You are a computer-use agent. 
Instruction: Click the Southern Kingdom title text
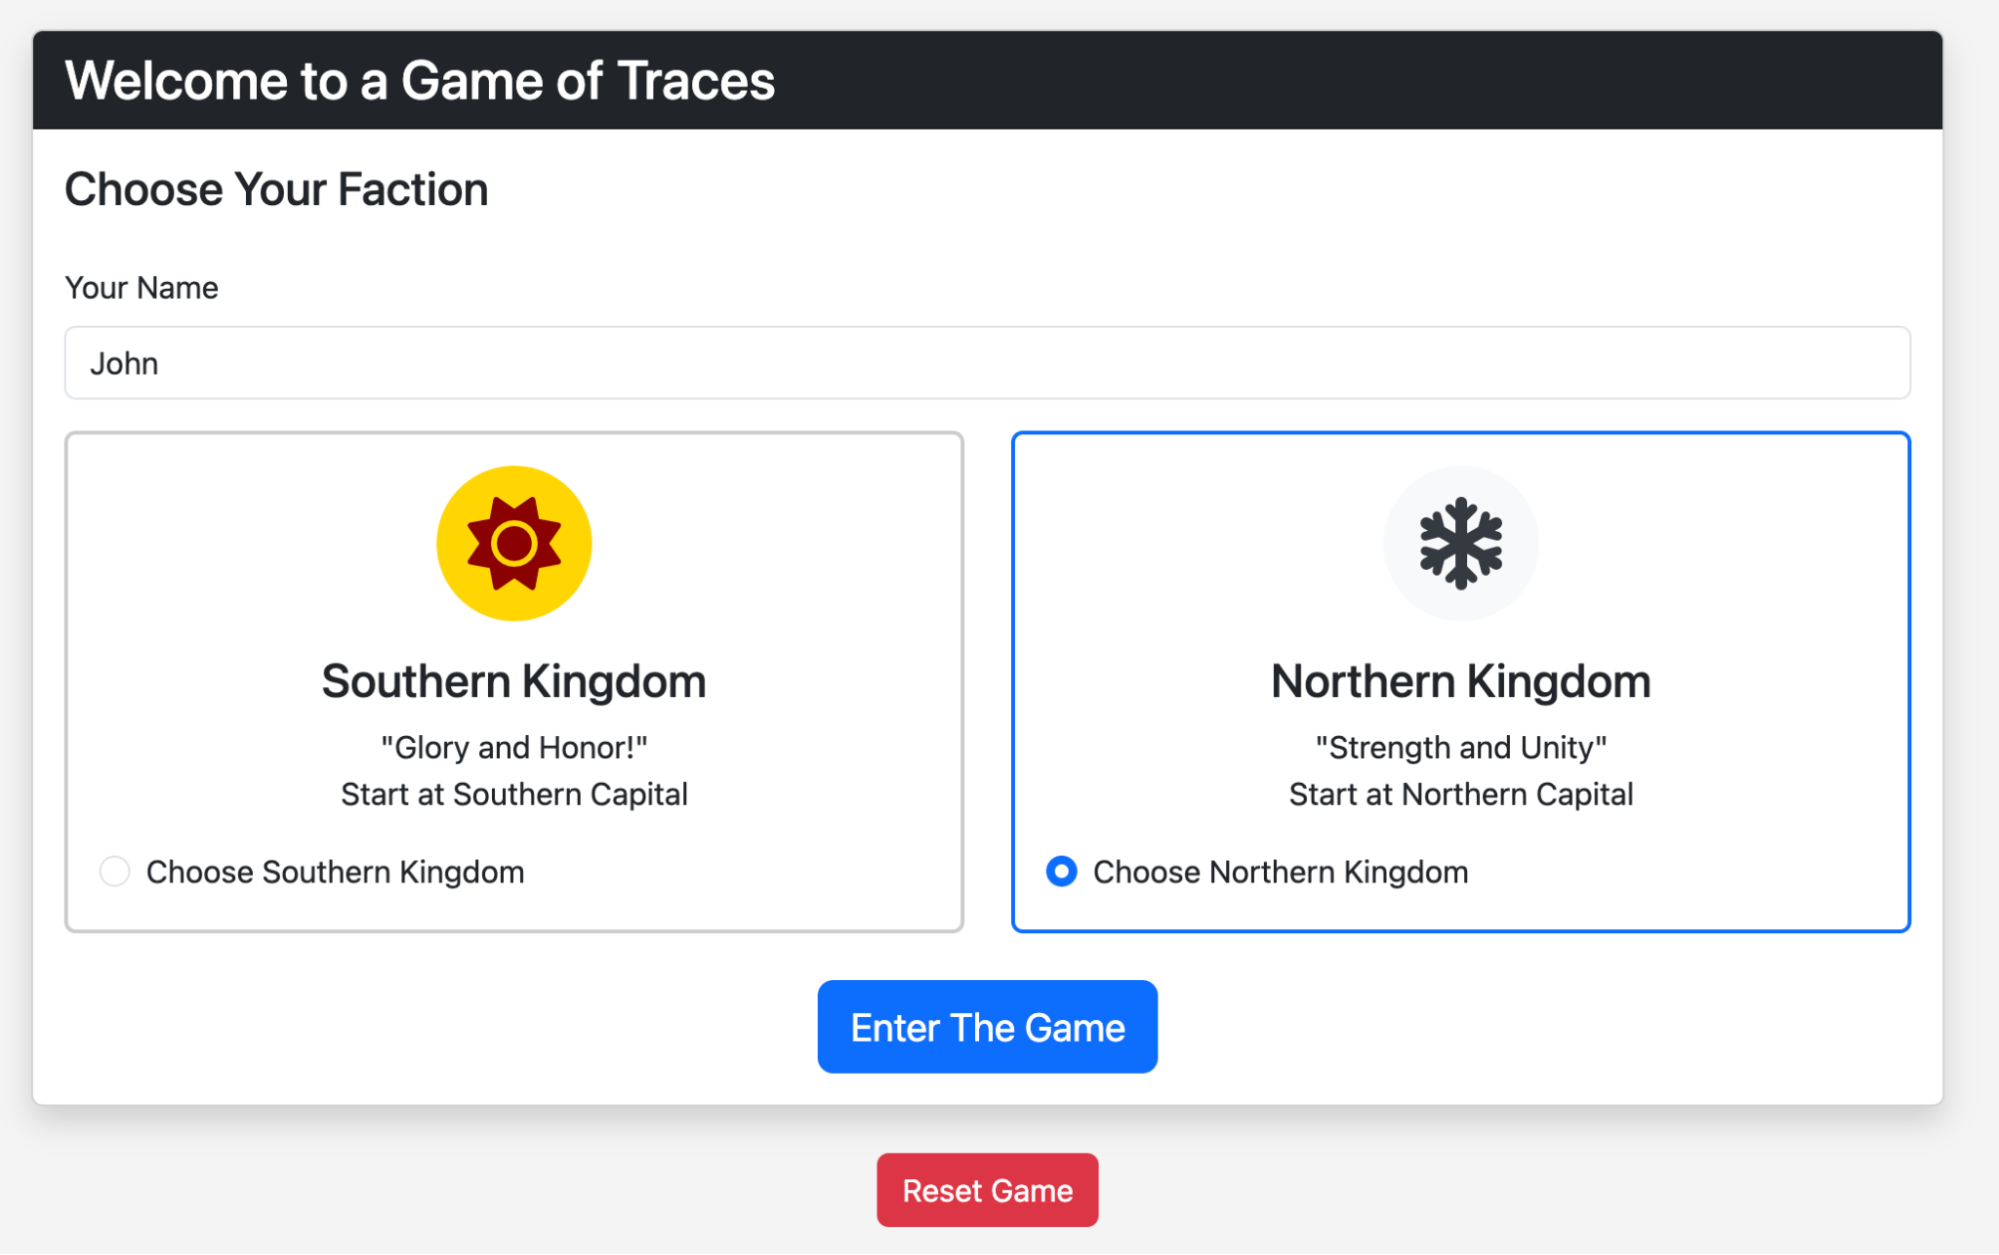[x=513, y=680]
